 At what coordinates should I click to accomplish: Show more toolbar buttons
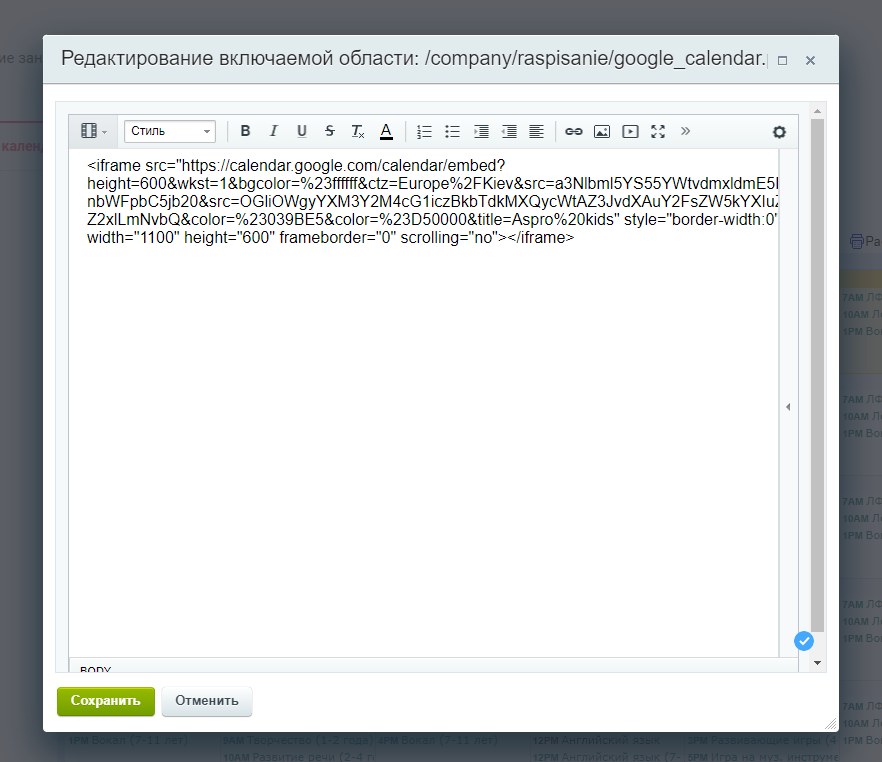point(685,131)
